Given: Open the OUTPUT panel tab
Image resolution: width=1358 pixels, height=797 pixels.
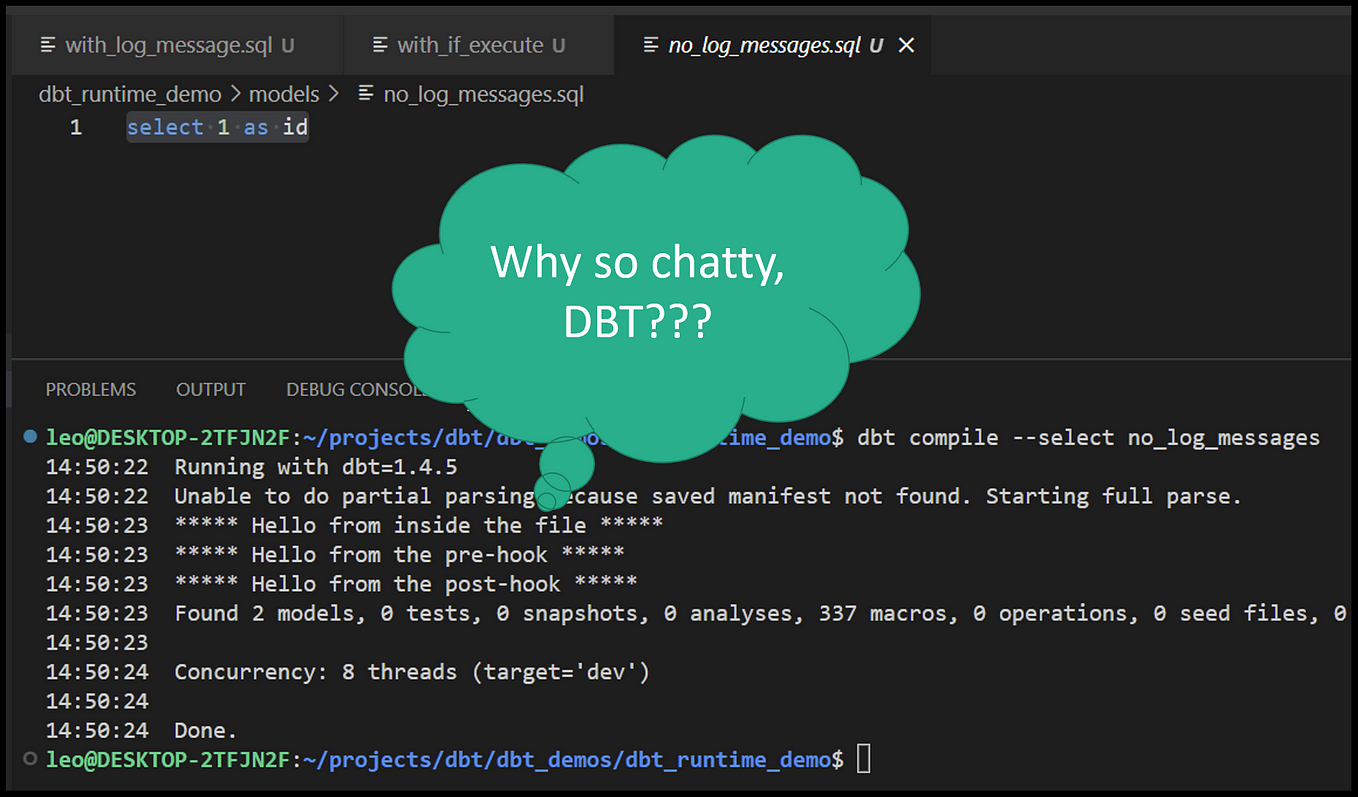Looking at the screenshot, I should pyautogui.click(x=211, y=389).
